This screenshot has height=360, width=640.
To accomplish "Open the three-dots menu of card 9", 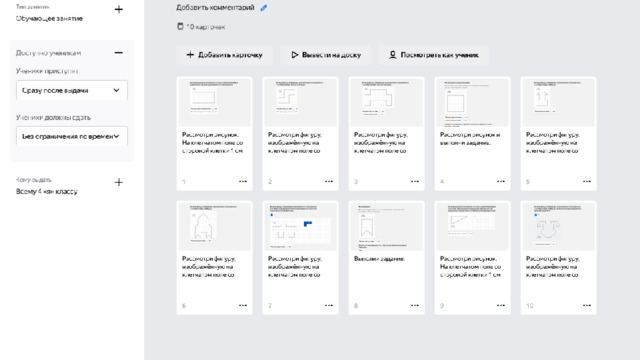I will click(501, 305).
